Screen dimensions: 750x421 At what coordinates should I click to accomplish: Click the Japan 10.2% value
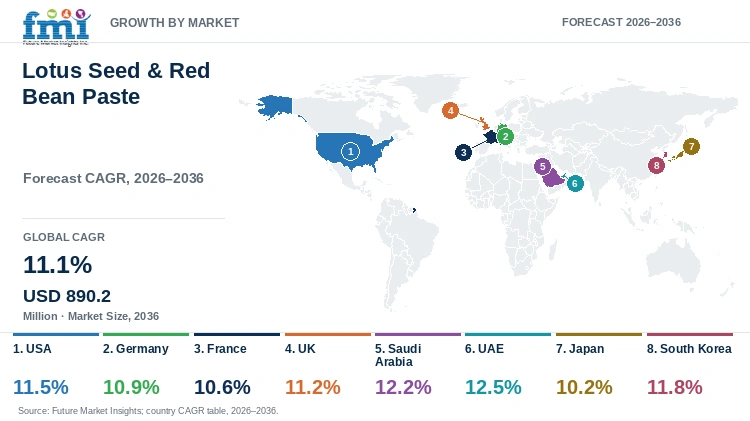click(584, 387)
